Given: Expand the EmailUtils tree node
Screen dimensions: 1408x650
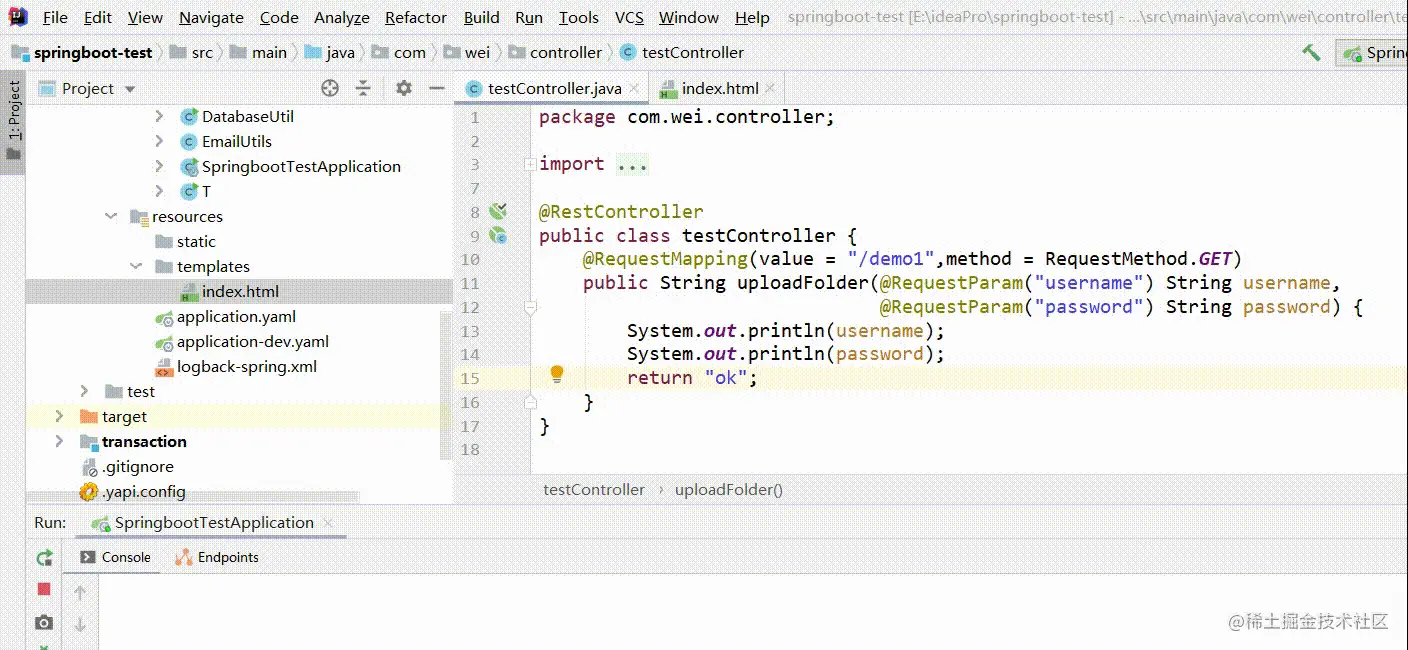Looking at the screenshot, I should click(x=159, y=141).
